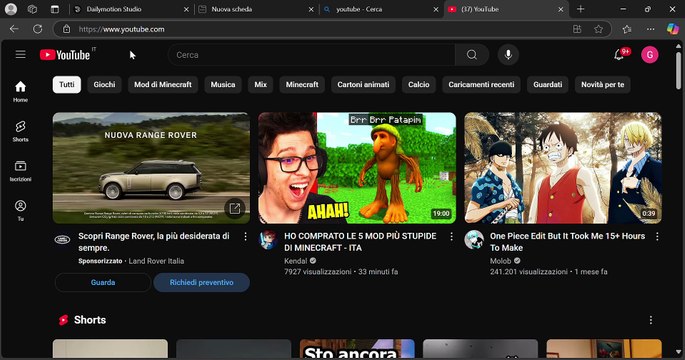Select the Guardati filter chip
Screen dimensions: 685x360
pyautogui.click(x=548, y=84)
